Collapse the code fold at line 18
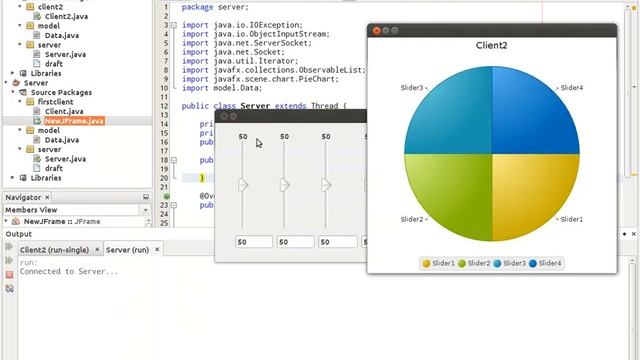 pos(174,160)
